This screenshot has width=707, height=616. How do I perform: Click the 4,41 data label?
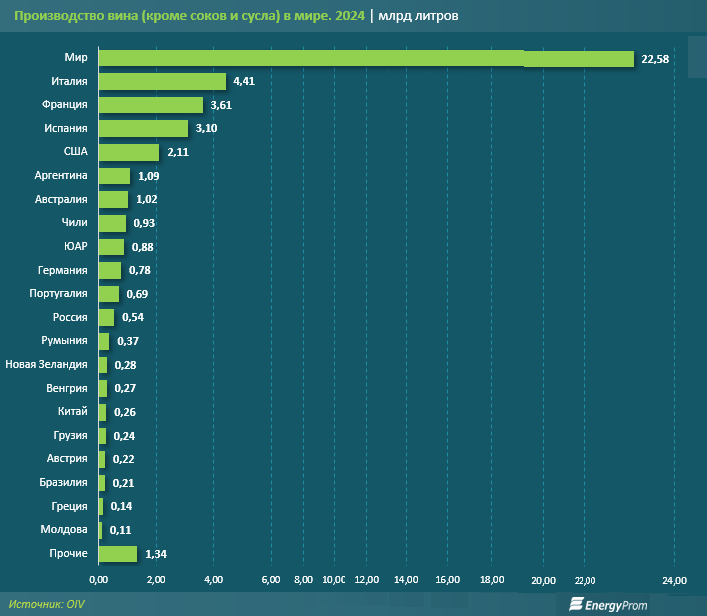[x=244, y=82]
